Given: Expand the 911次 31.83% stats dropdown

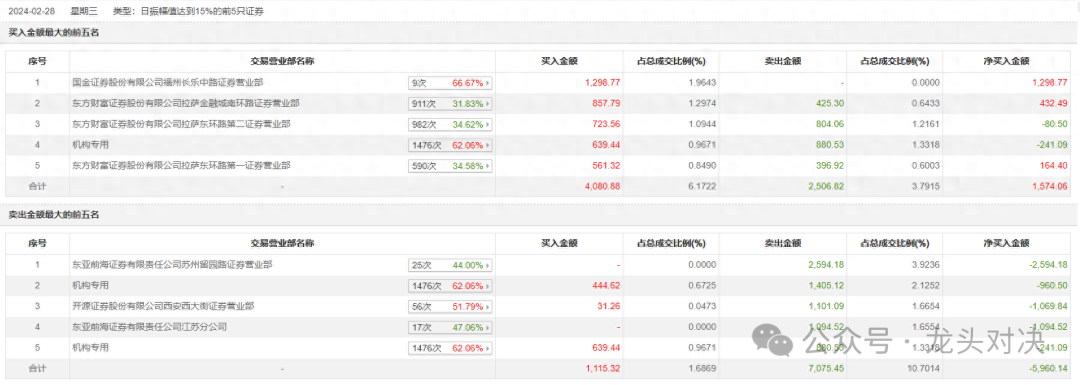Looking at the screenshot, I should coord(450,104).
